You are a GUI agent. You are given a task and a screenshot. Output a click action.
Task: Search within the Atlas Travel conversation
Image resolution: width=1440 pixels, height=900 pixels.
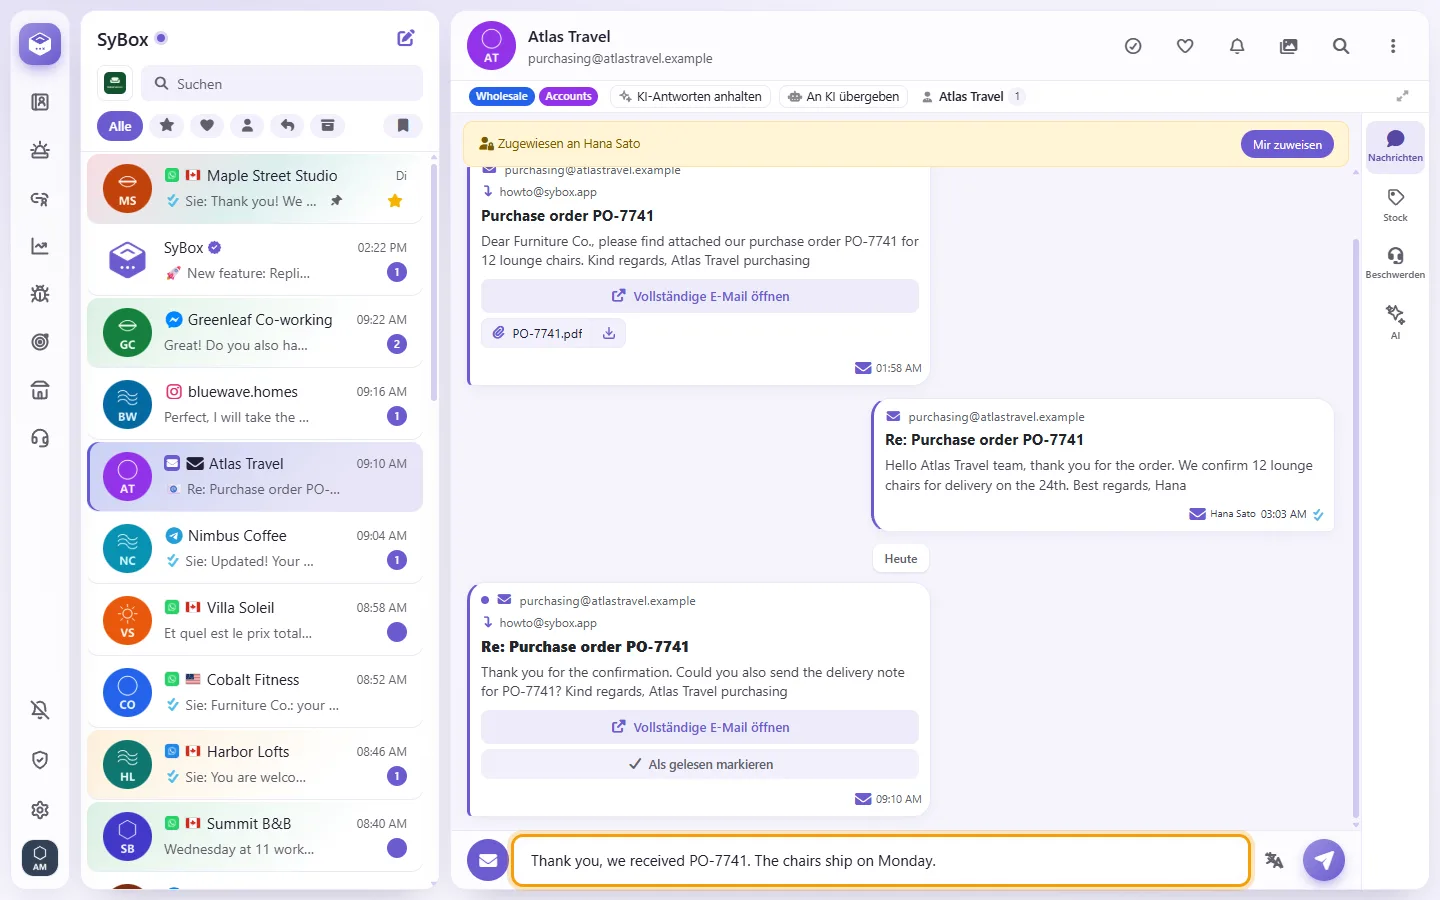tap(1341, 46)
